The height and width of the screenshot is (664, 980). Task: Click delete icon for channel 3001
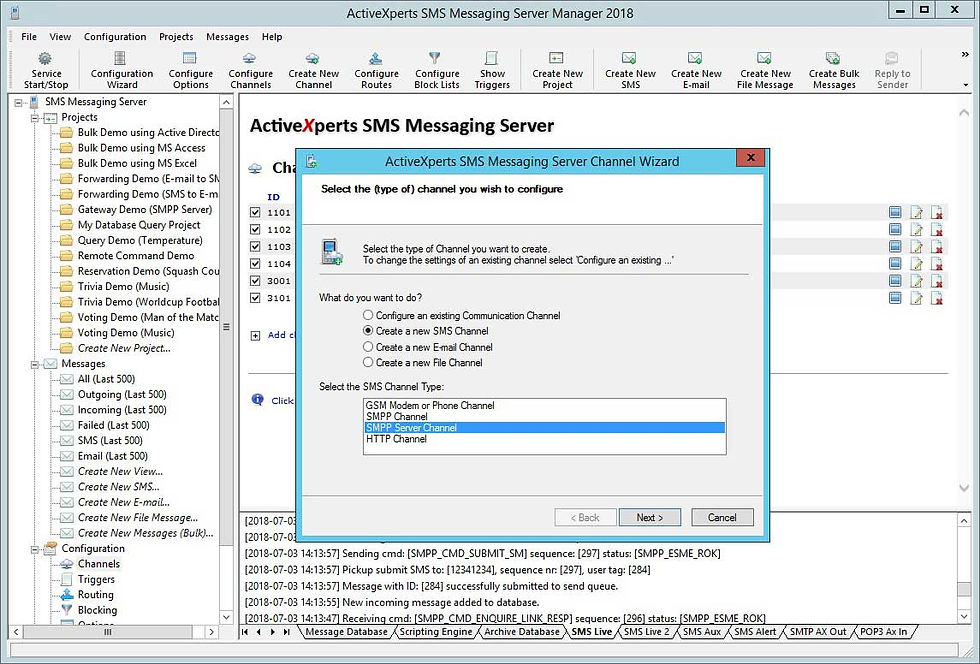[x=936, y=281]
